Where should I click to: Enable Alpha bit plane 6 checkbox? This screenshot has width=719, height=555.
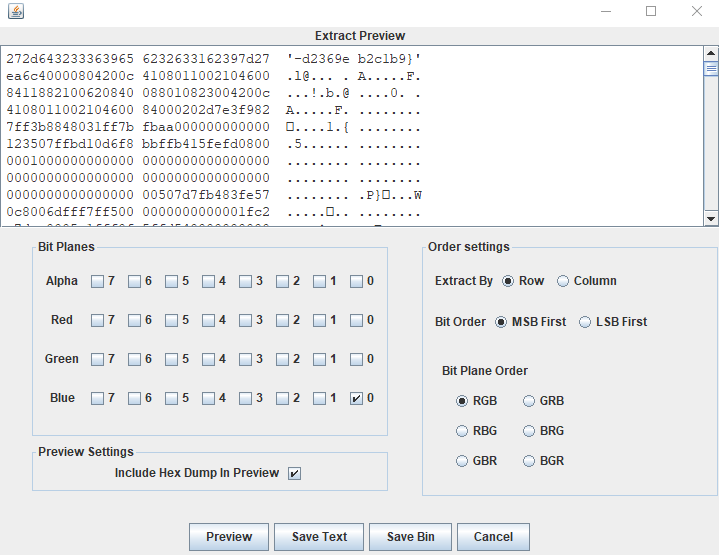[x=134, y=281]
